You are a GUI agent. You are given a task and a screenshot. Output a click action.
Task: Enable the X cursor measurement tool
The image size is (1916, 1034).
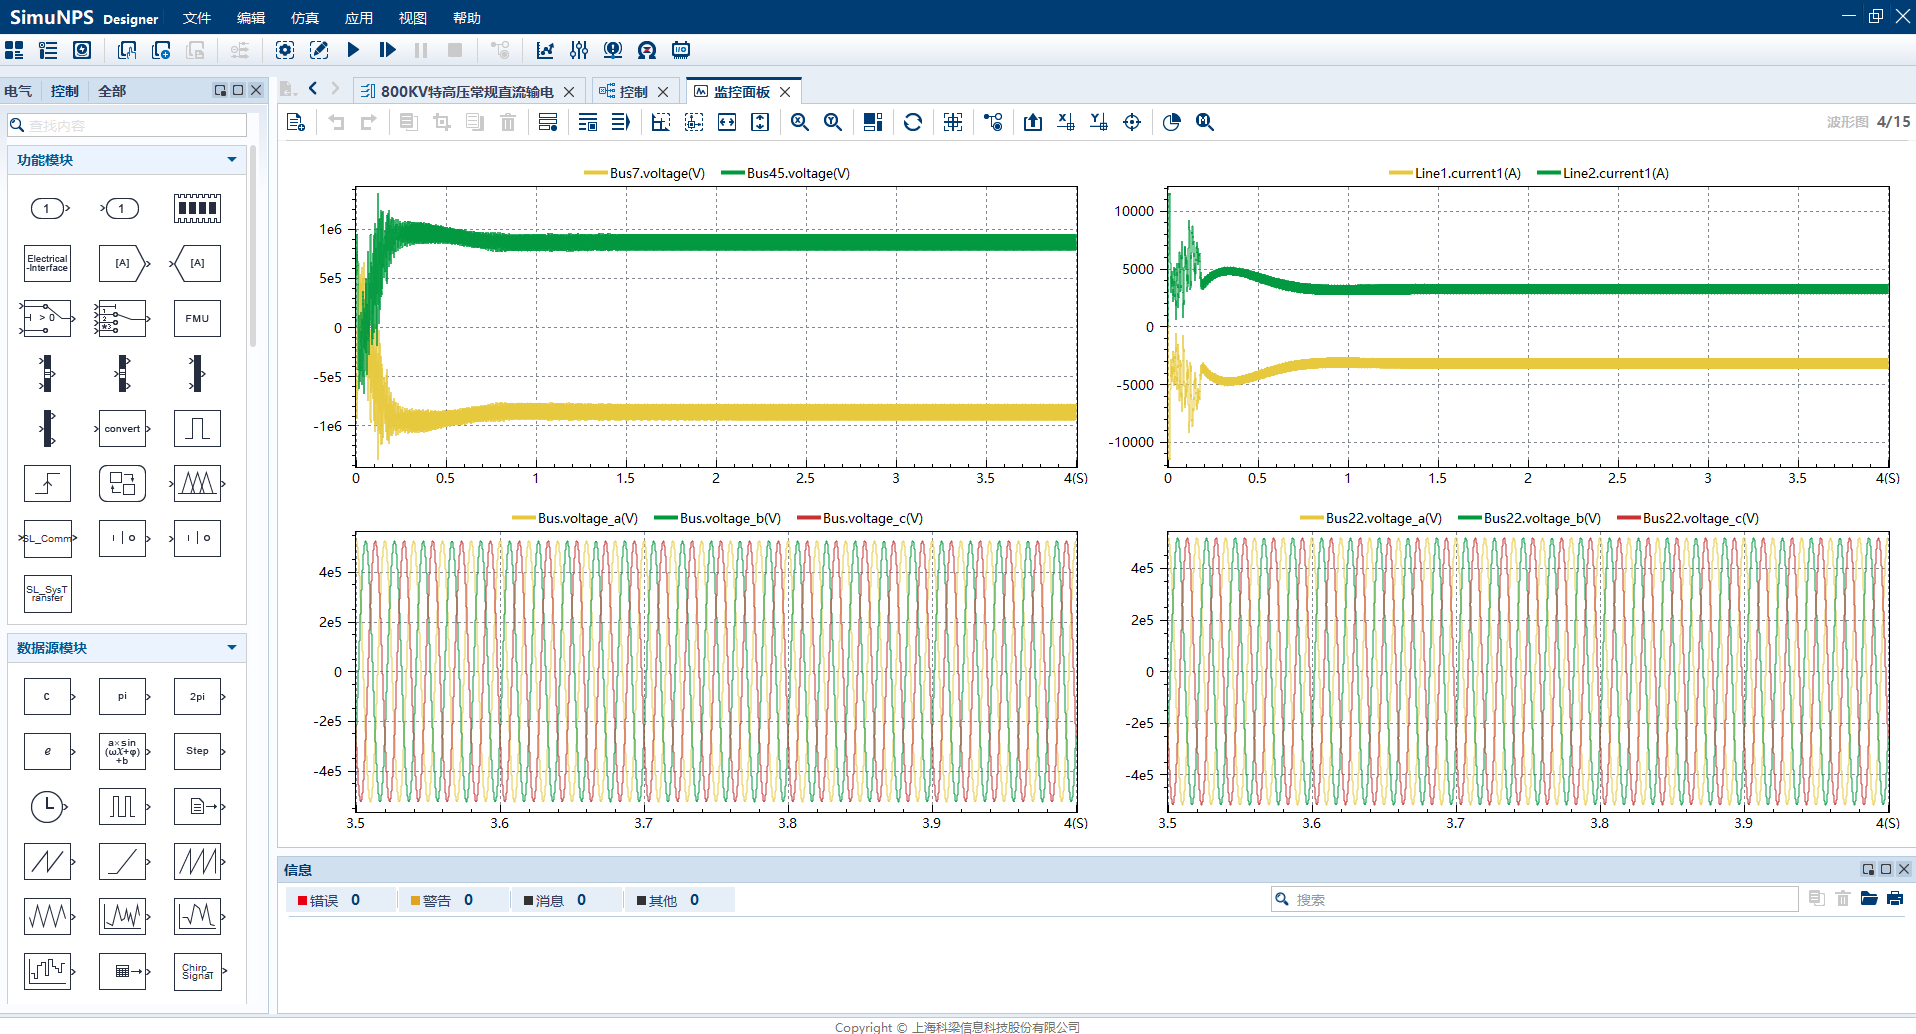(1066, 122)
